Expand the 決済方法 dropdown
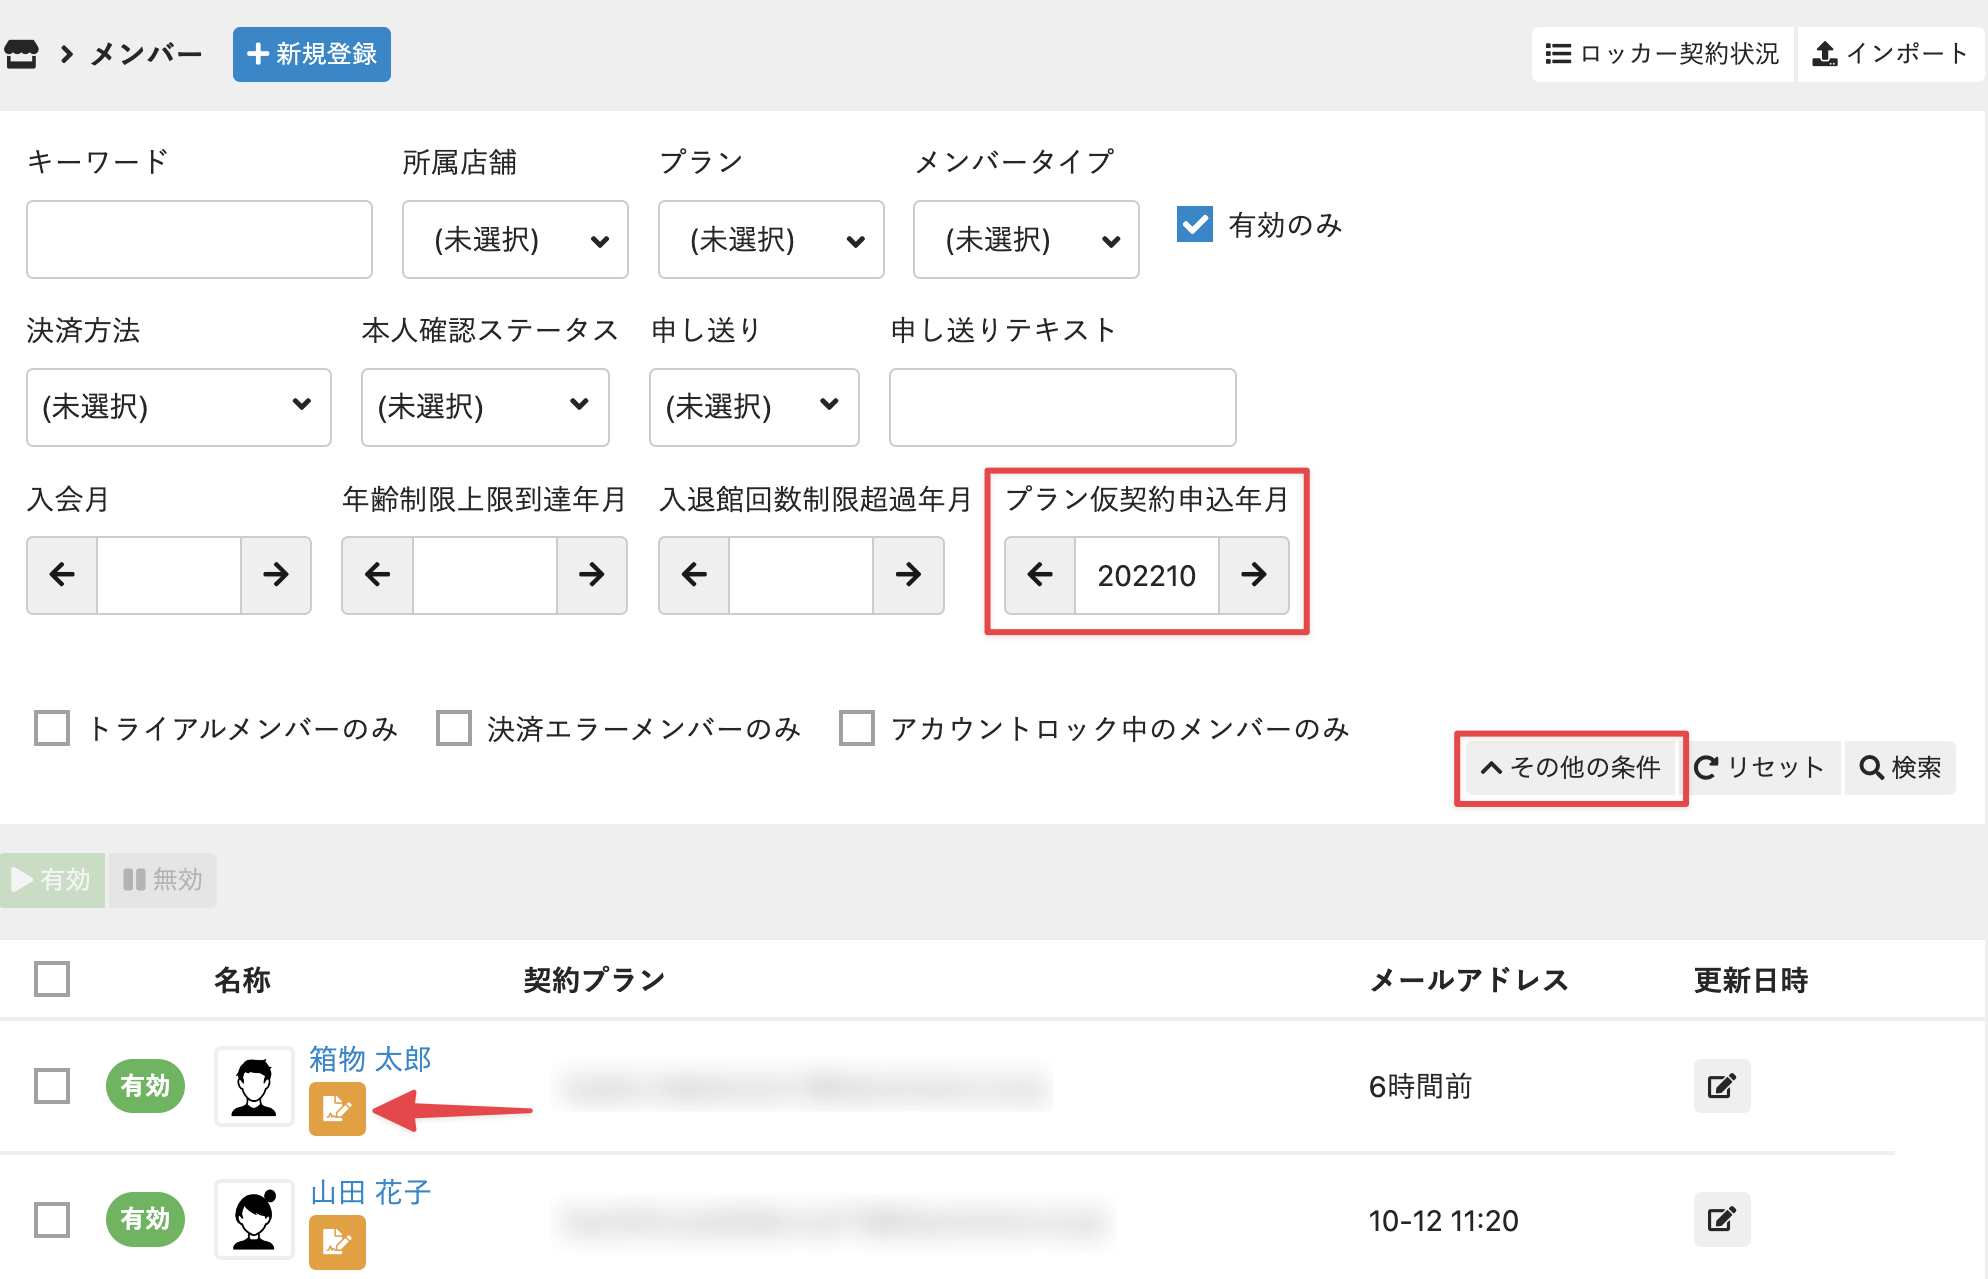The image size is (1988, 1279). click(x=178, y=407)
